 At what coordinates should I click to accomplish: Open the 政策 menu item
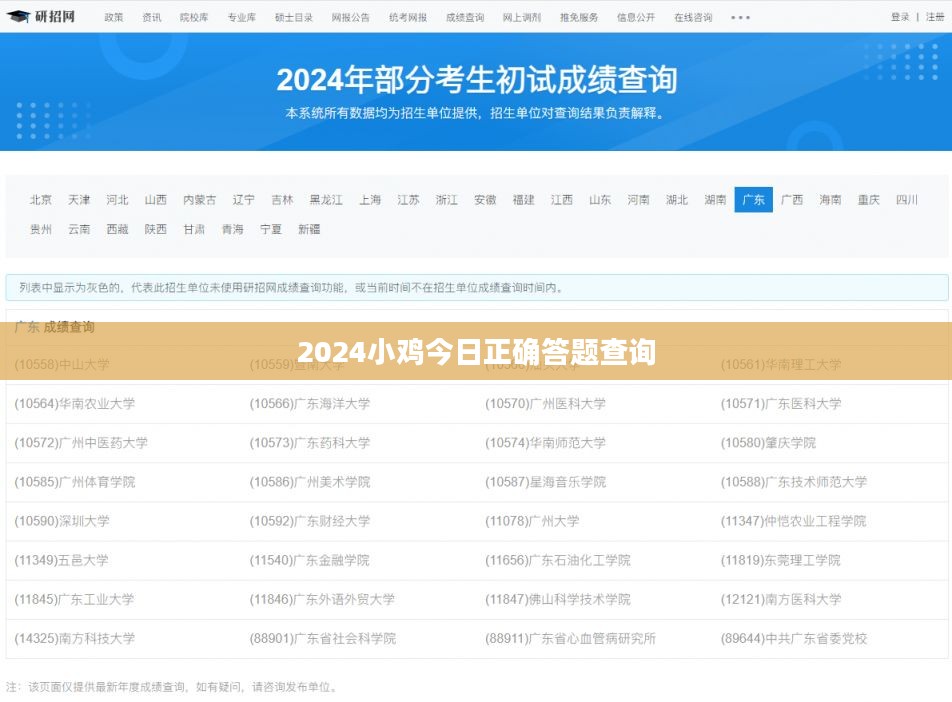tap(114, 18)
